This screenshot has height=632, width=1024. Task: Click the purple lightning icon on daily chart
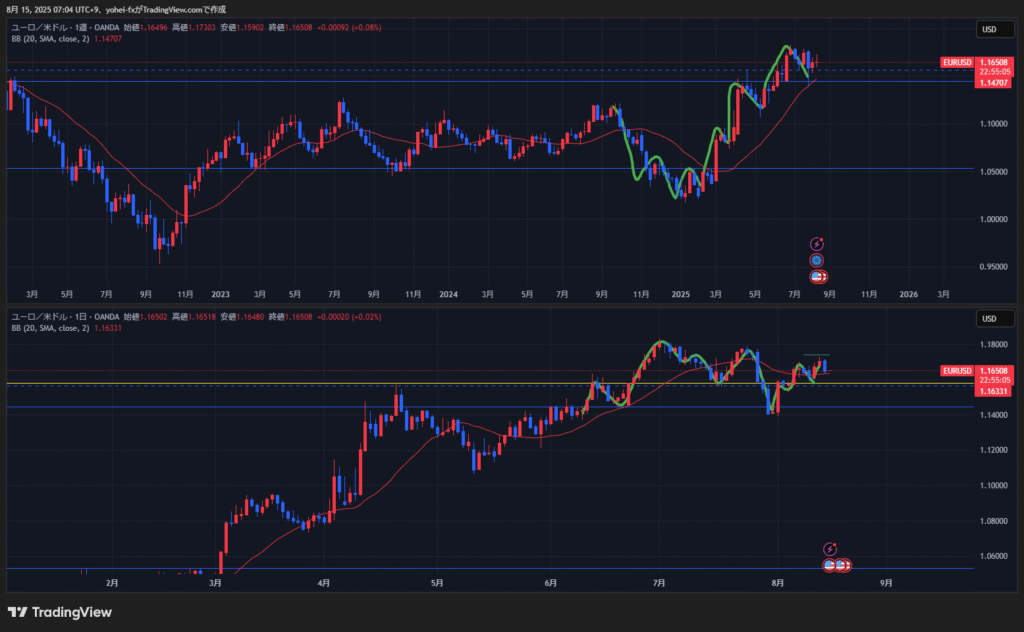tap(830, 549)
